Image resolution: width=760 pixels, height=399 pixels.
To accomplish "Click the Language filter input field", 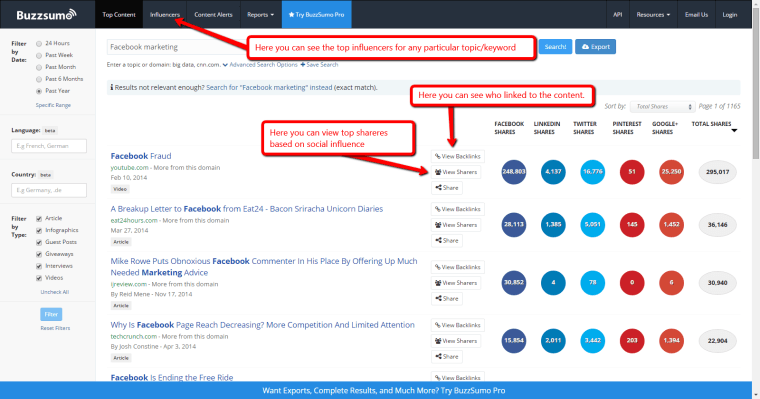I will [x=49, y=146].
